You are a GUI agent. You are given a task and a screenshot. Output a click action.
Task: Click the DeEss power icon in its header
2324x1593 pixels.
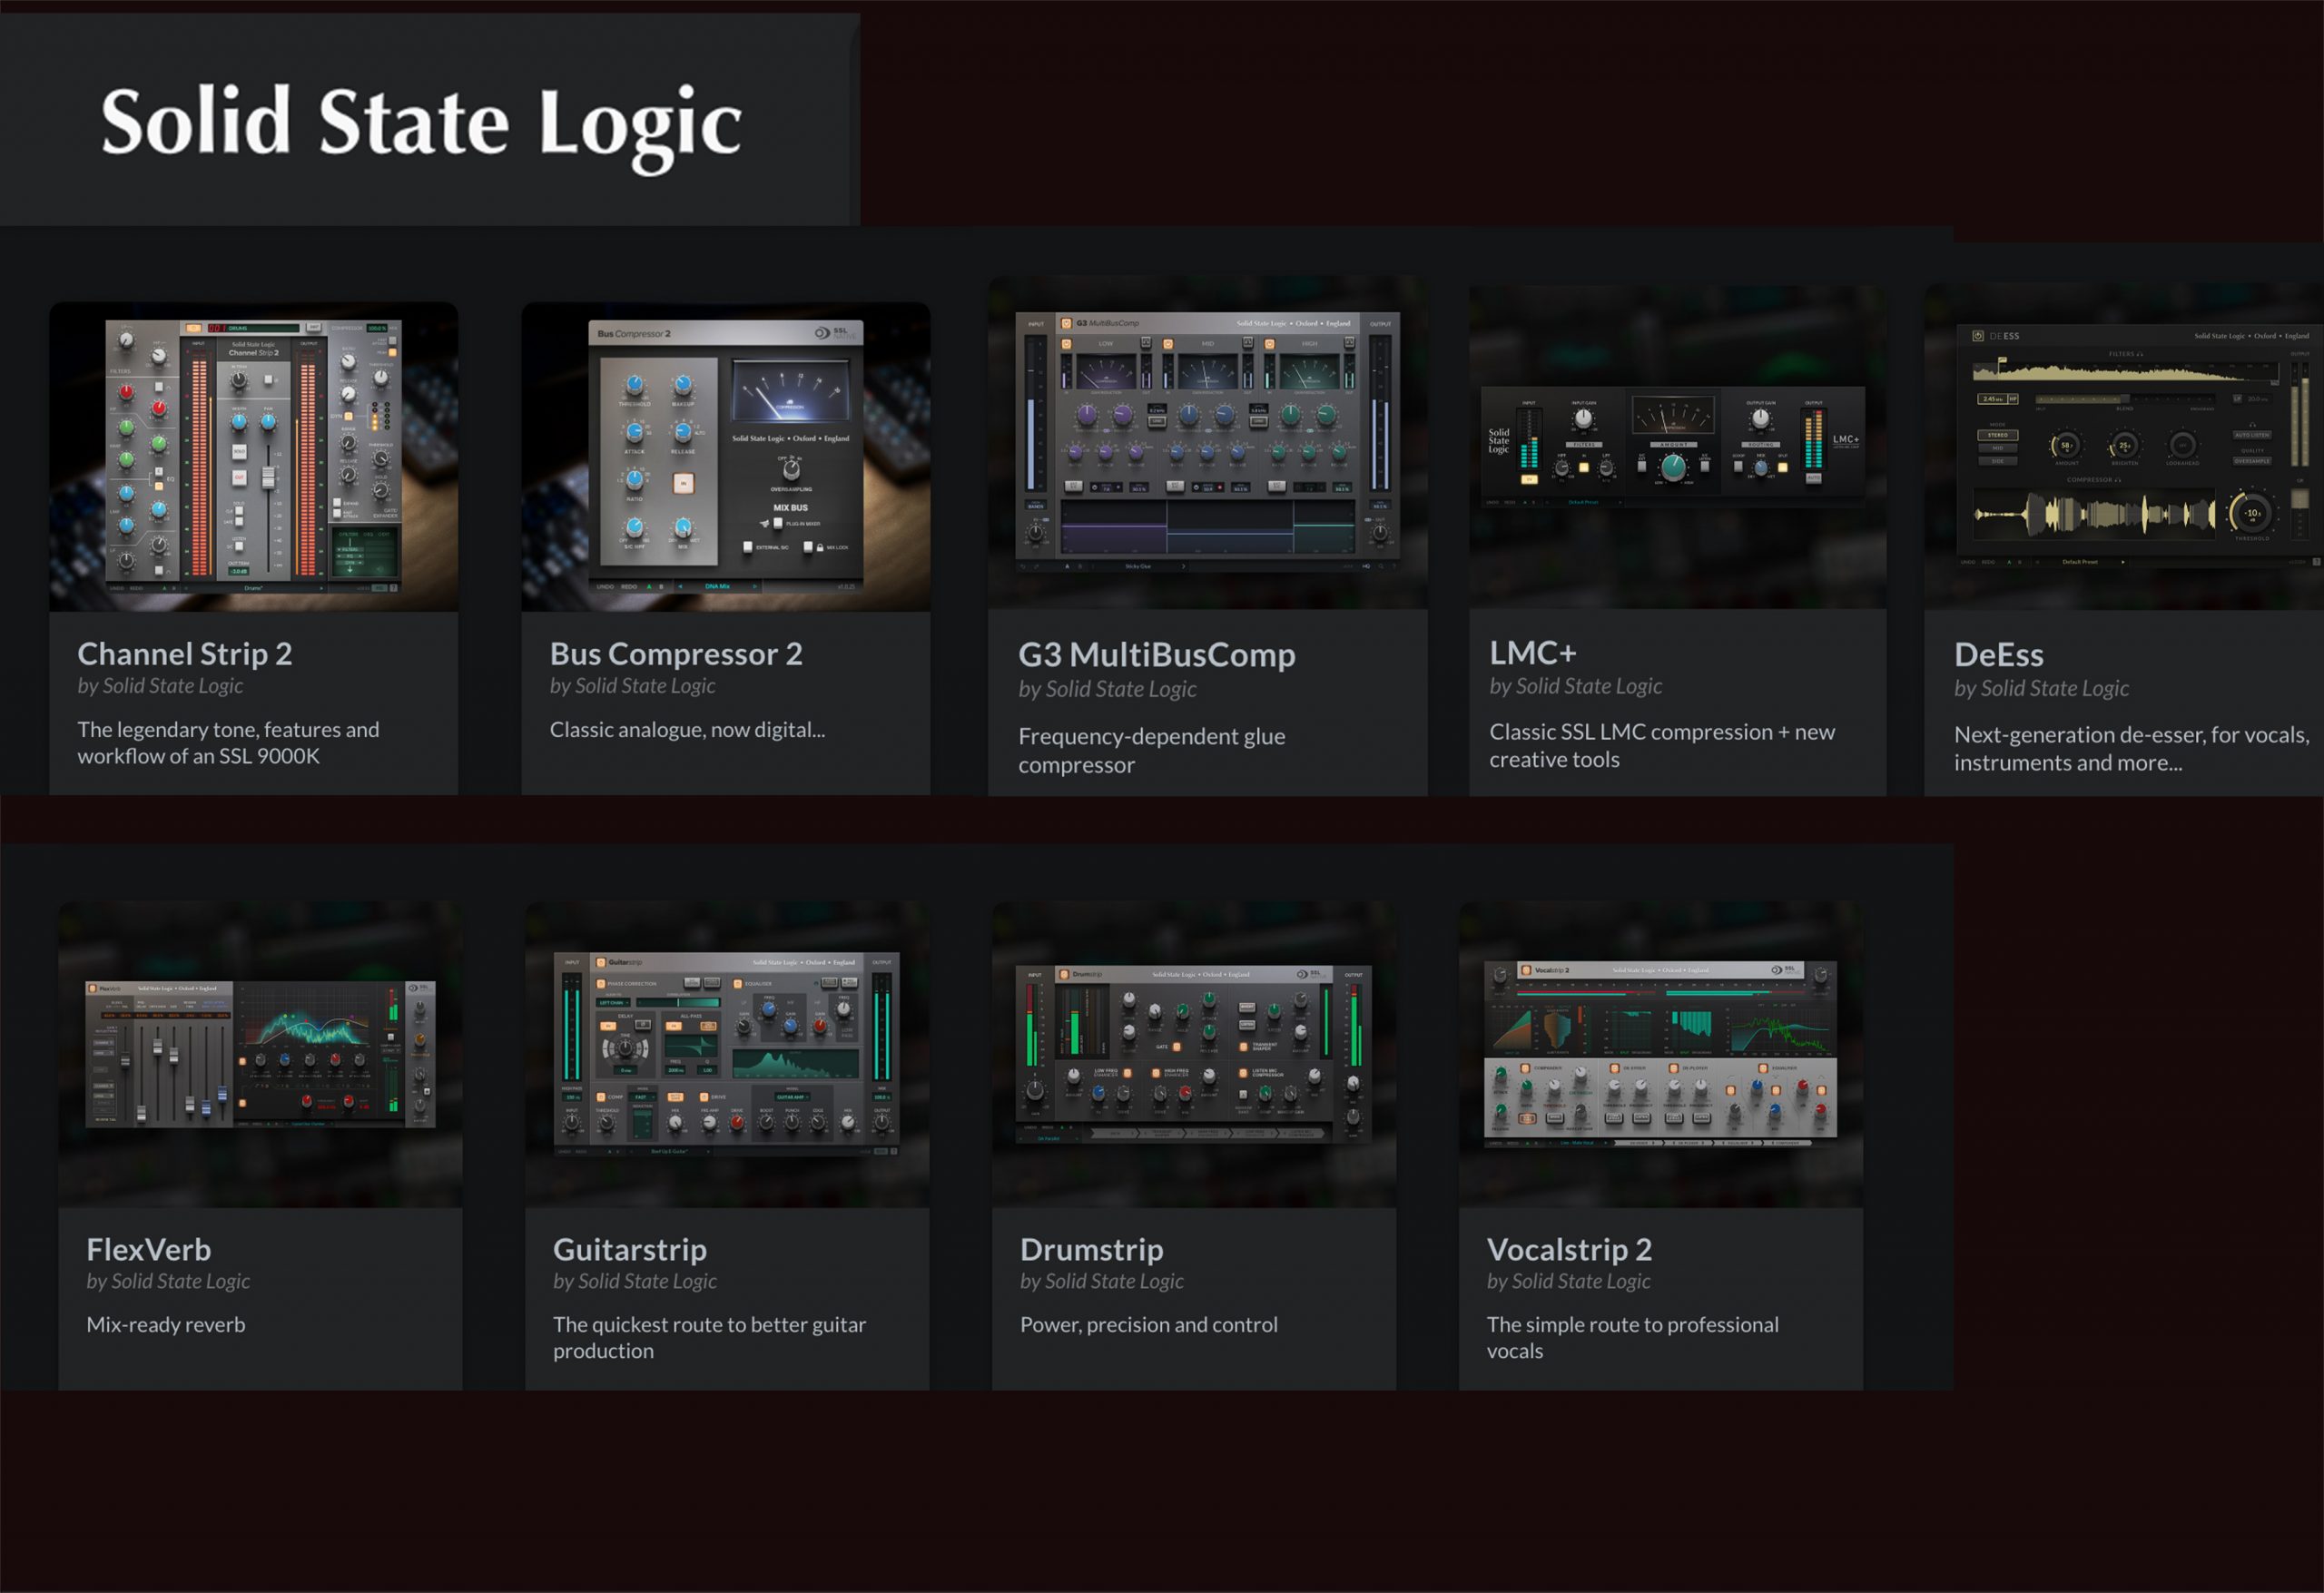coord(1977,336)
